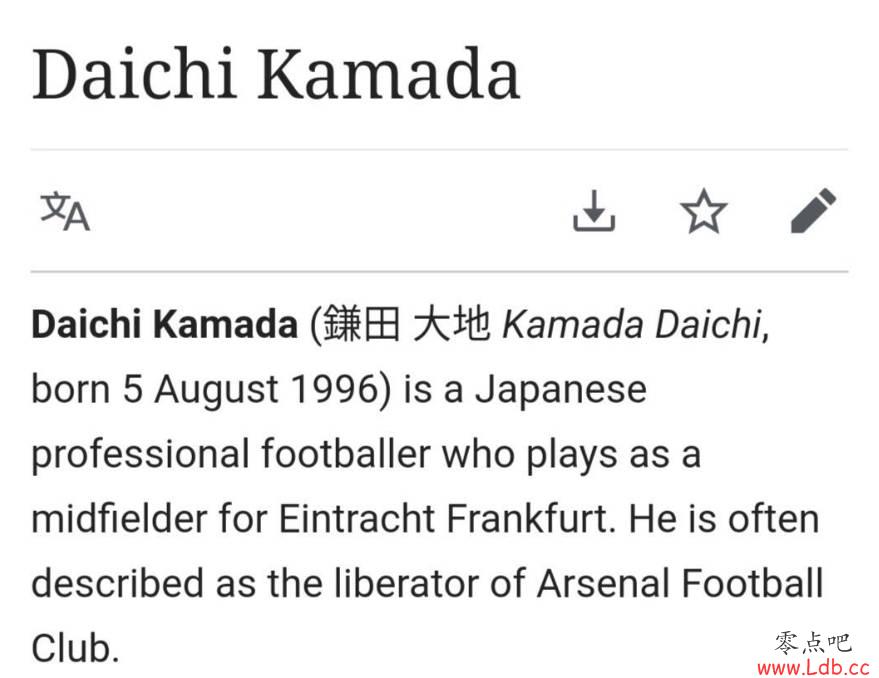Open the Eintracht Frankfurt text
Image resolution: width=879 pixels, height=678 pixels.
coord(443,518)
